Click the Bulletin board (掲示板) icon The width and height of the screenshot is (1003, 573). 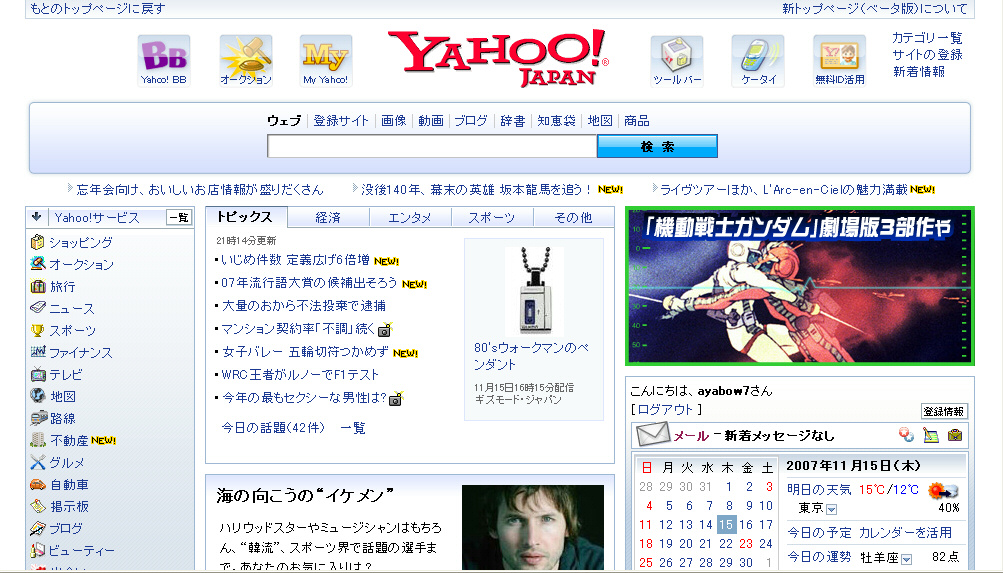(38, 506)
